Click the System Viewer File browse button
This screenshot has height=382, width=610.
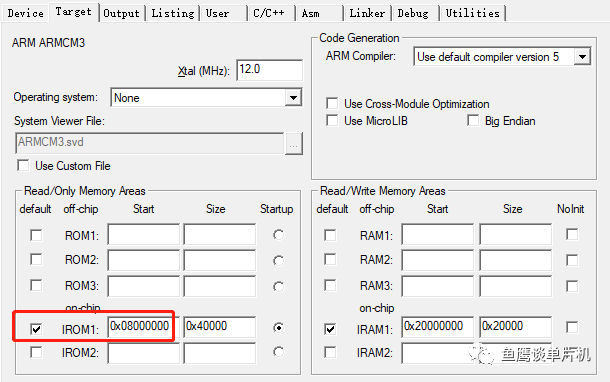[x=294, y=144]
